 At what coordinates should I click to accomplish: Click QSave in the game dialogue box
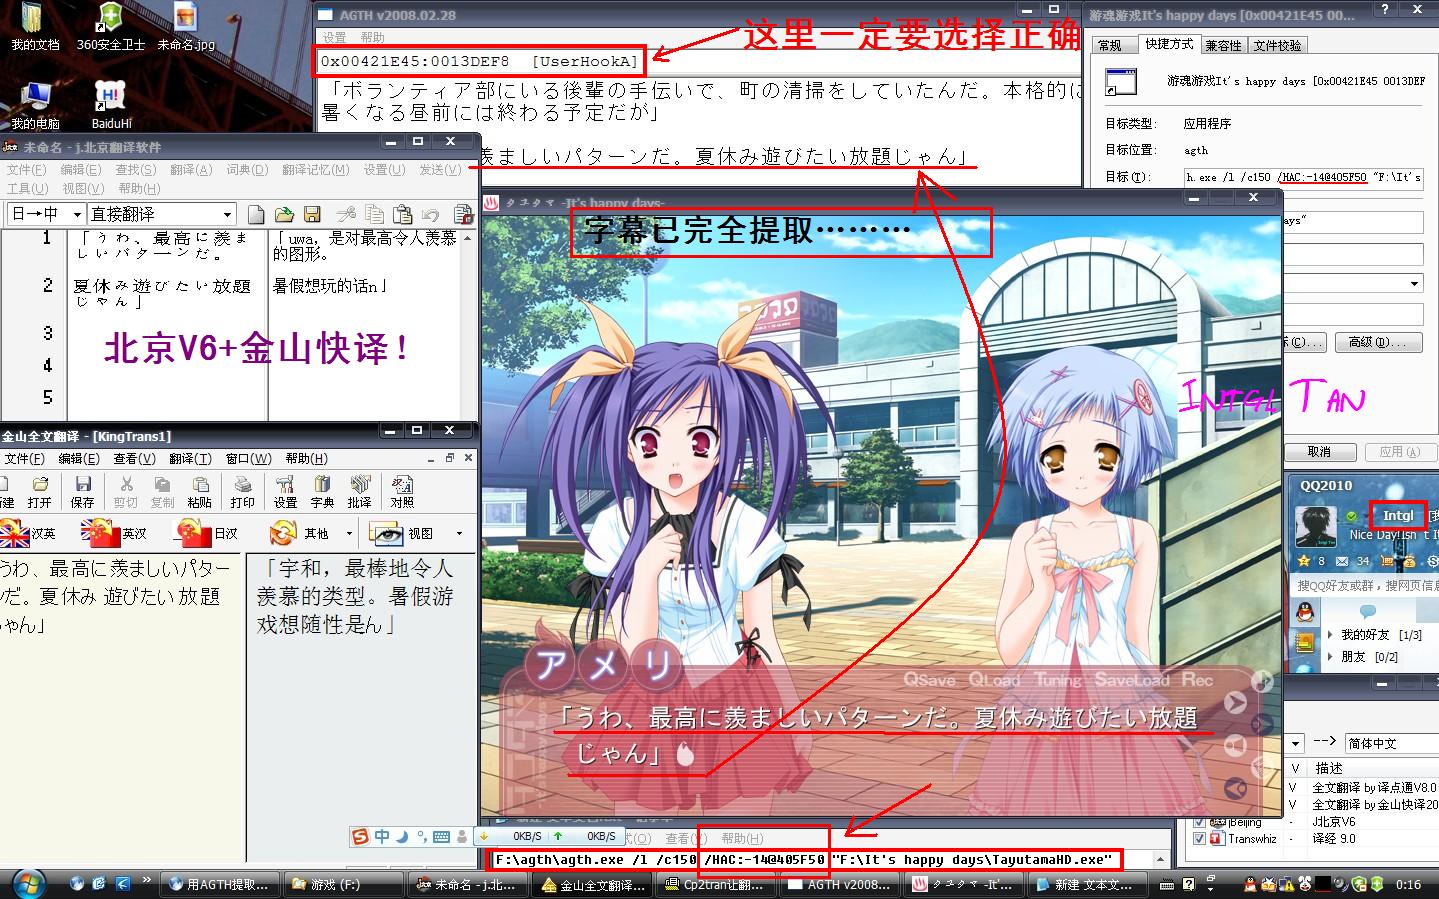tap(929, 680)
